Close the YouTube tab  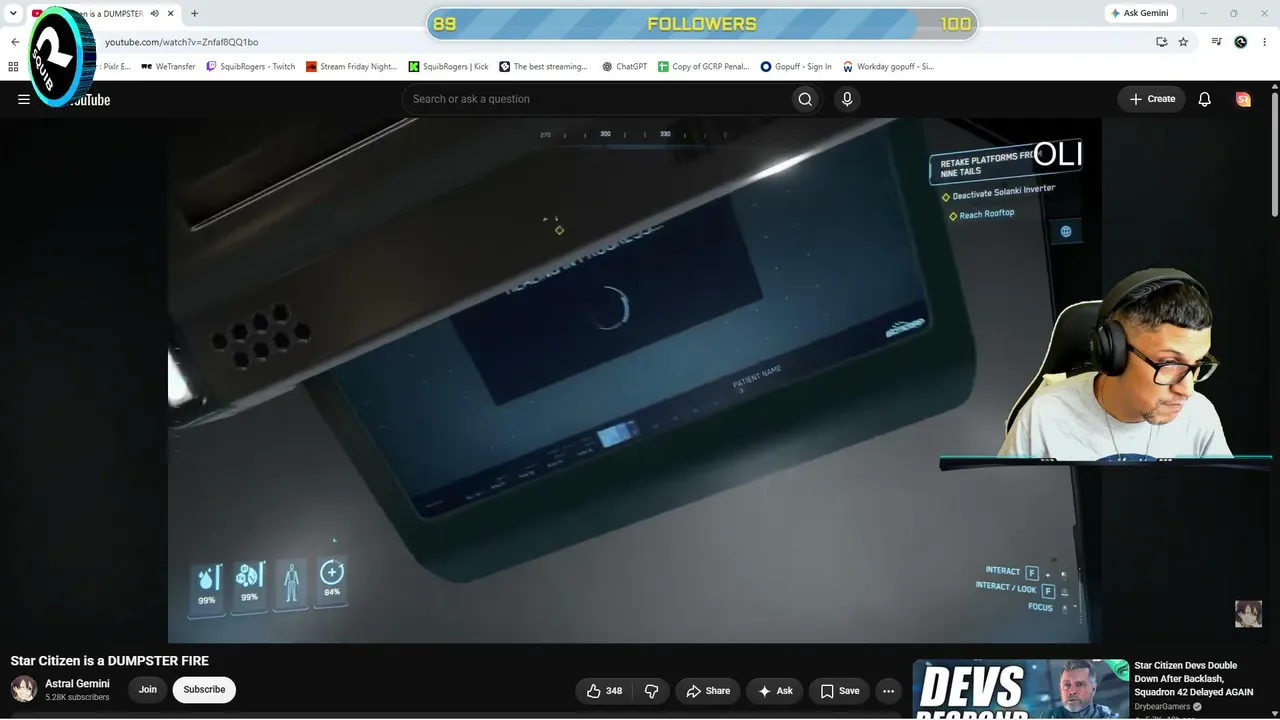pos(172,14)
